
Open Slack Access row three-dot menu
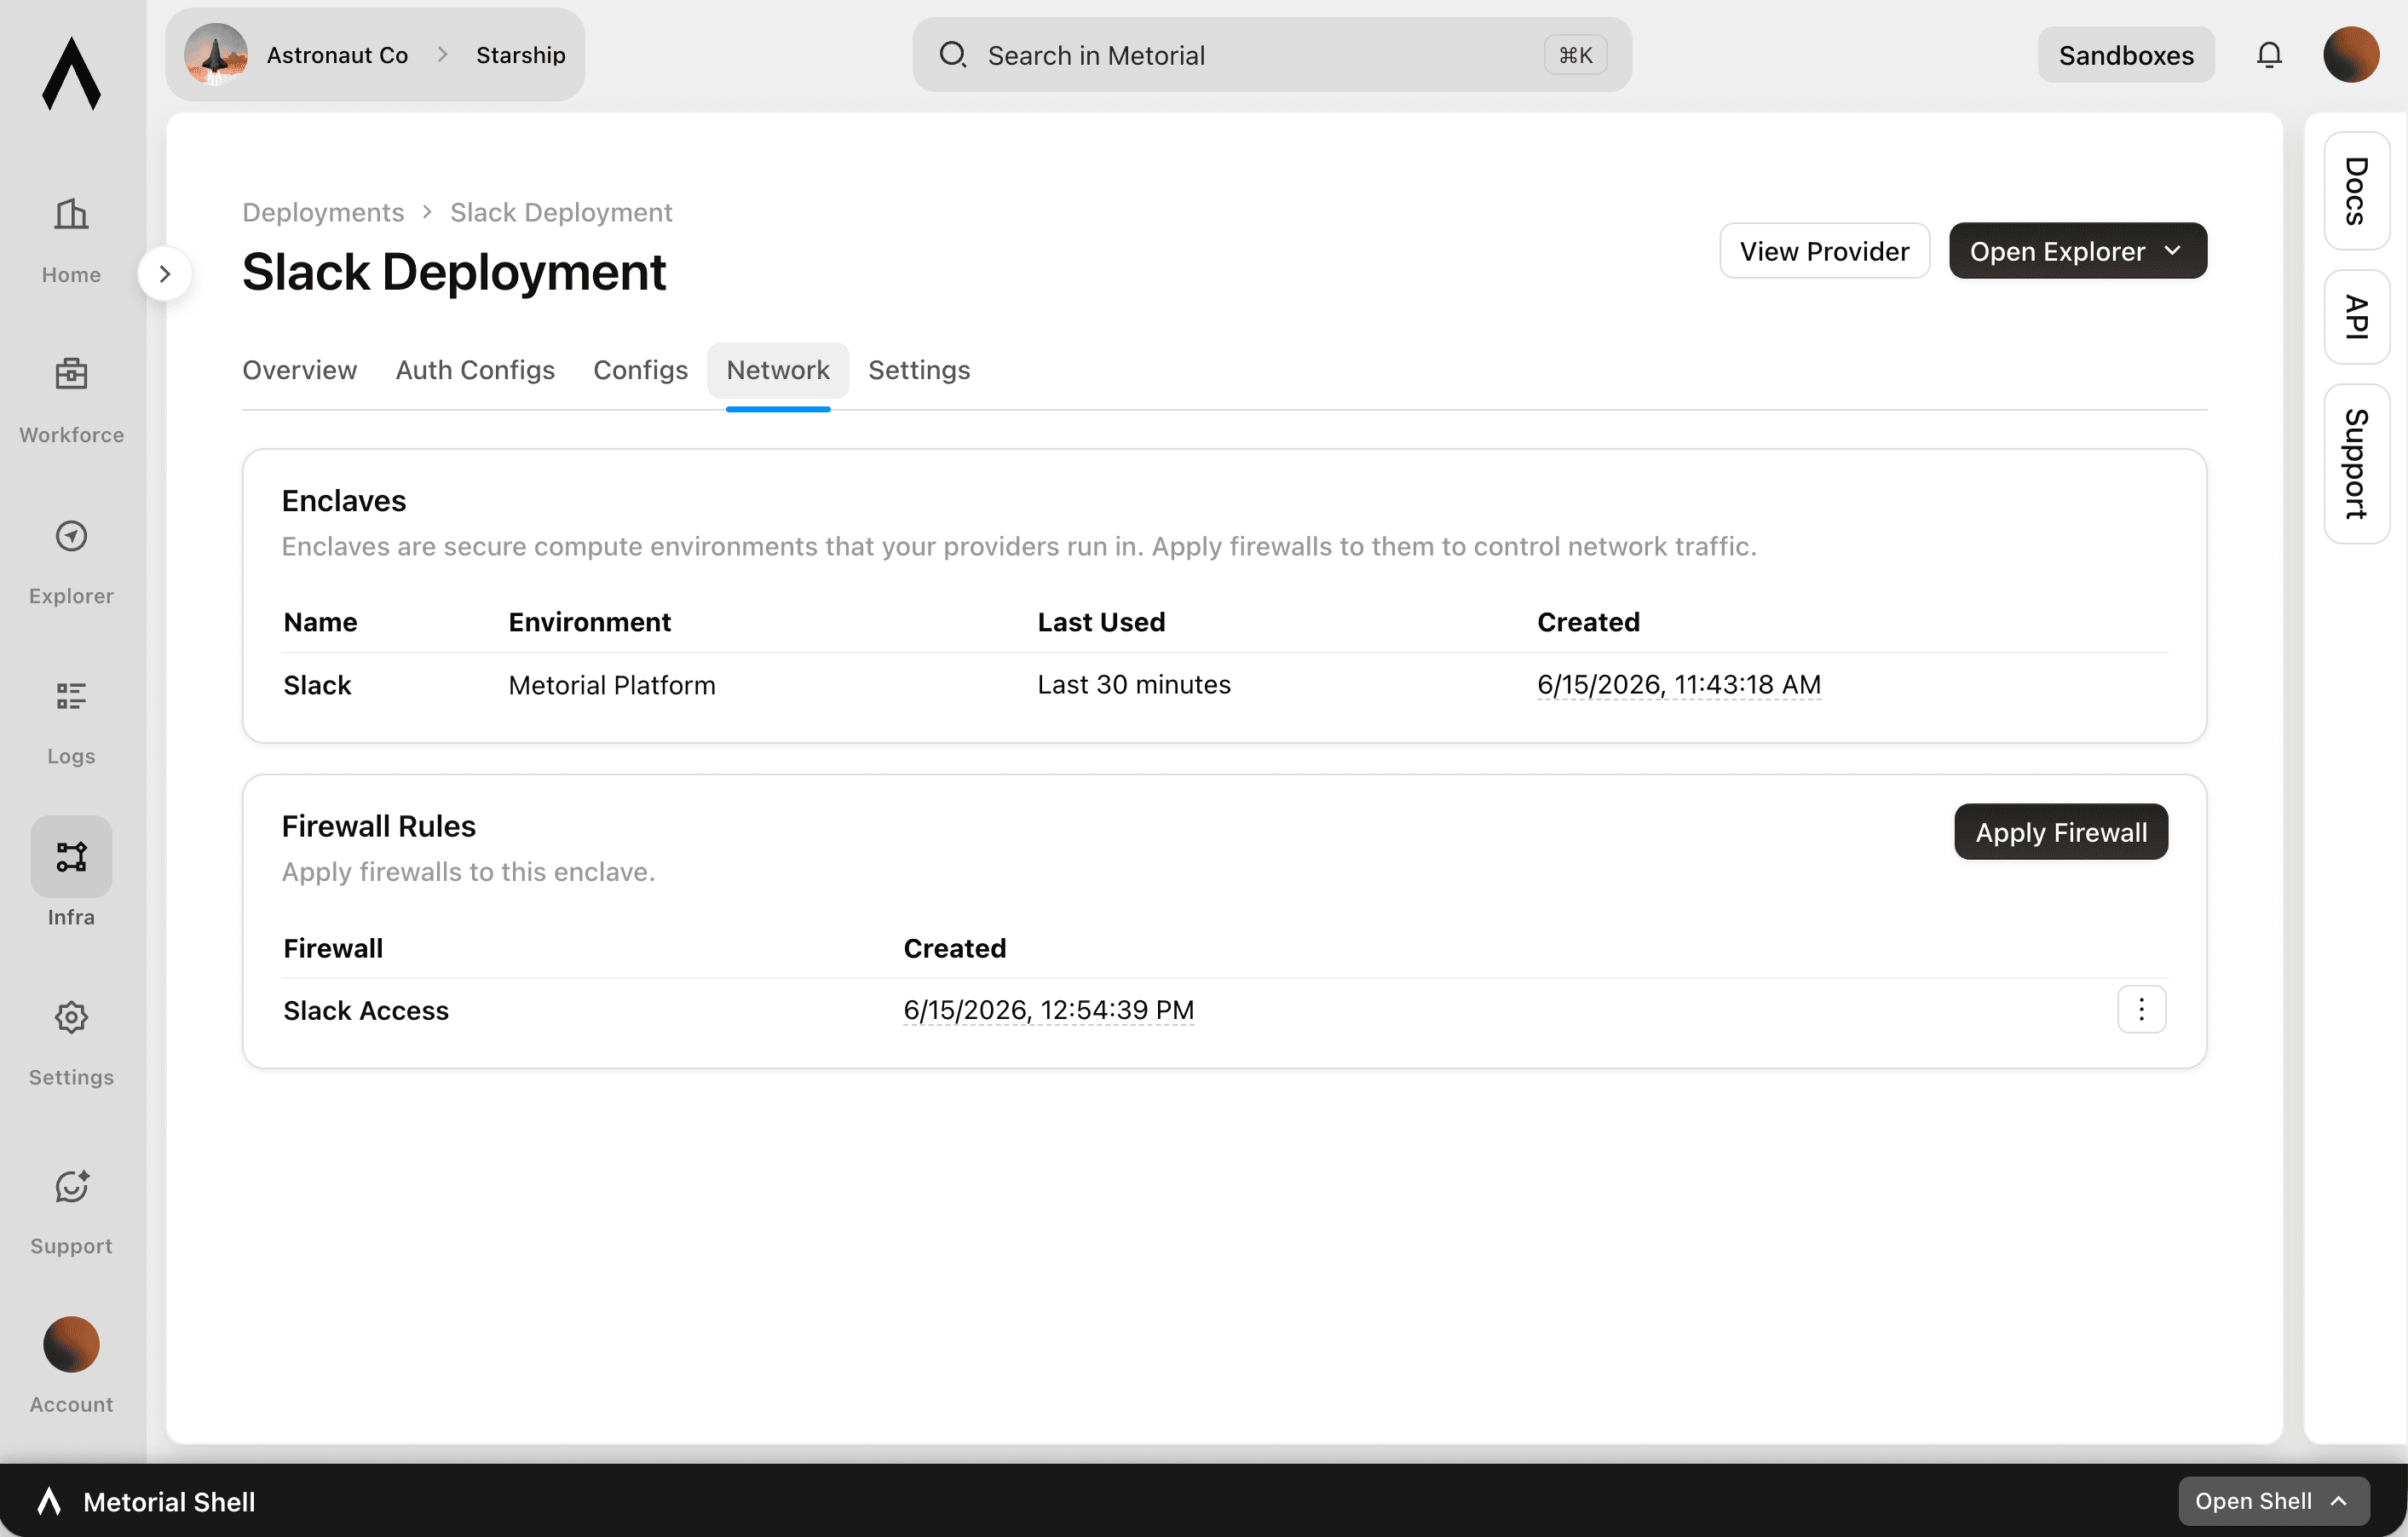coord(2141,1009)
